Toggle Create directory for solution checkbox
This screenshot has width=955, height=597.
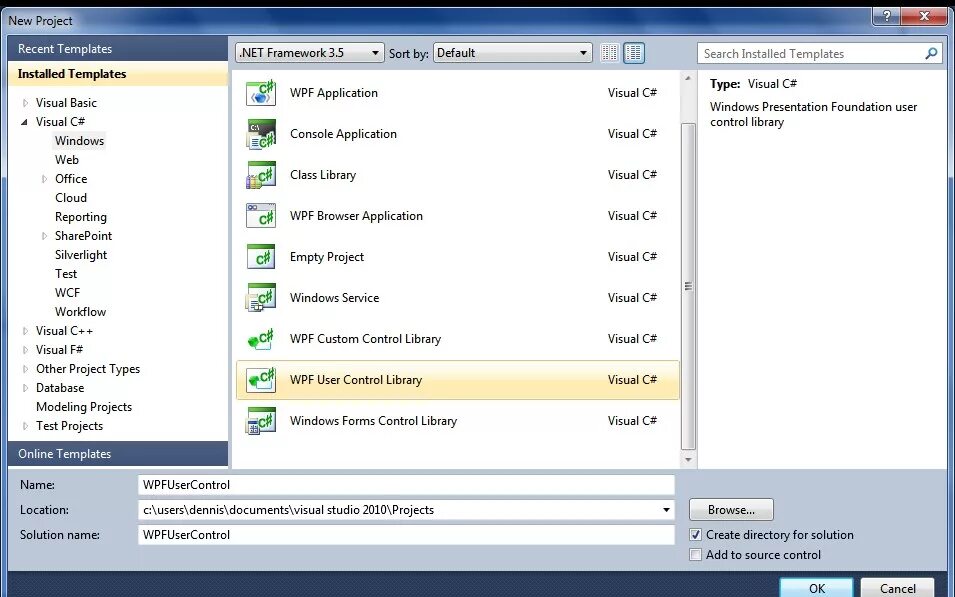tap(696, 535)
